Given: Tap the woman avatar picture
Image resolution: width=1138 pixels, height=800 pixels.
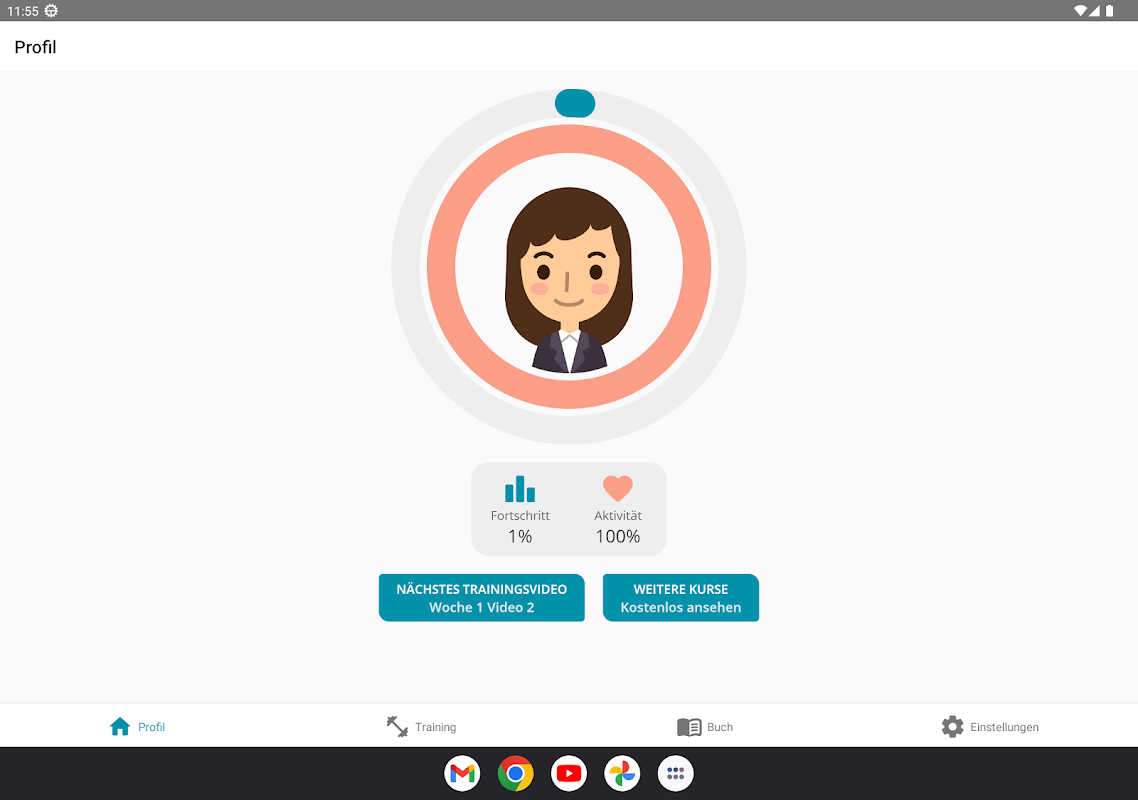Looking at the screenshot, I should coord(569,280).
